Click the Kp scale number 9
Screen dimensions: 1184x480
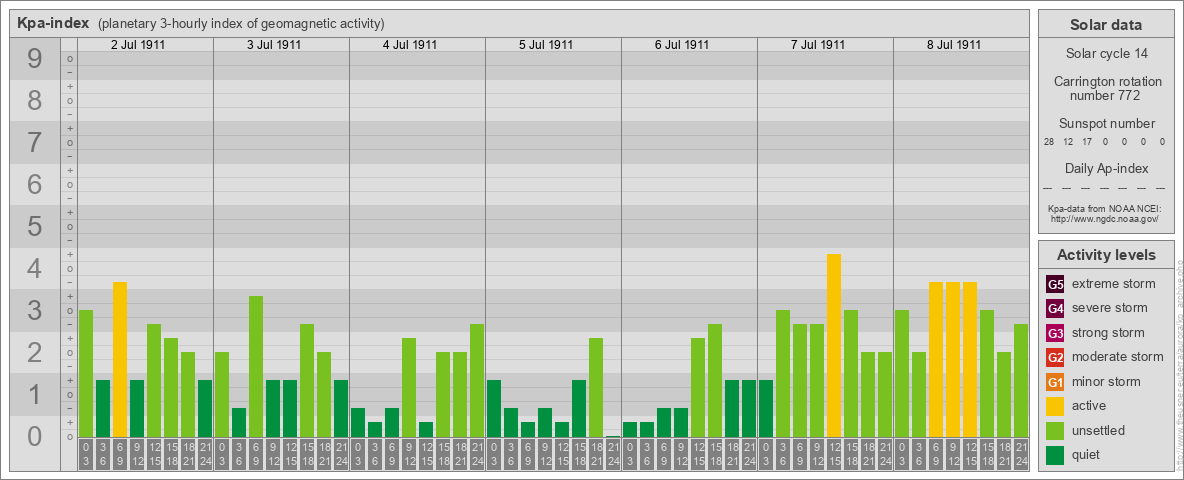[x=35, y=59]
